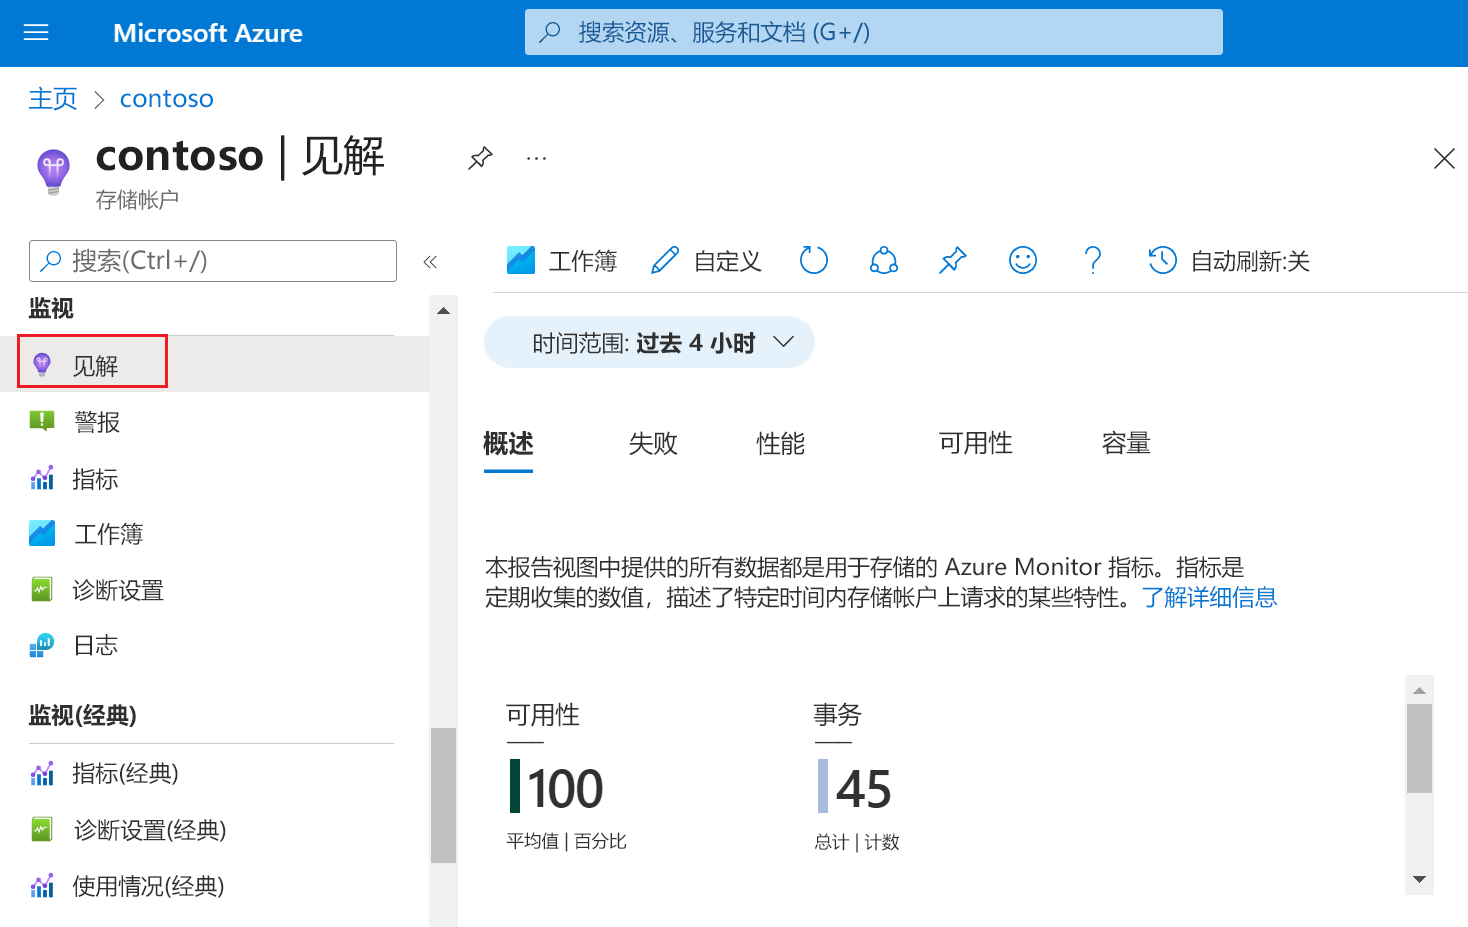This screenshot has height=927, width=1468.
Task: Click the Microsoft Azure logo text
Action: coord(208,33)
